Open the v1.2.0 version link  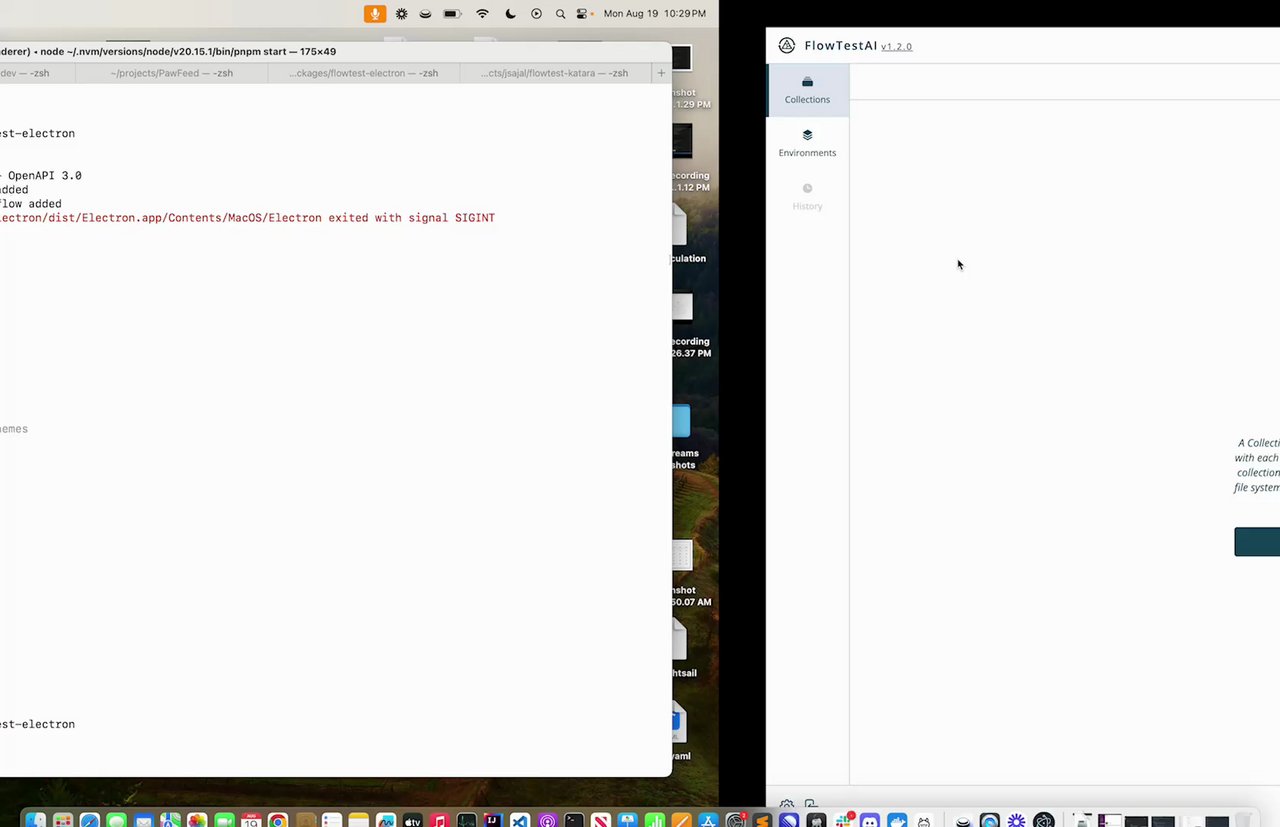click(x=896, y=47)
